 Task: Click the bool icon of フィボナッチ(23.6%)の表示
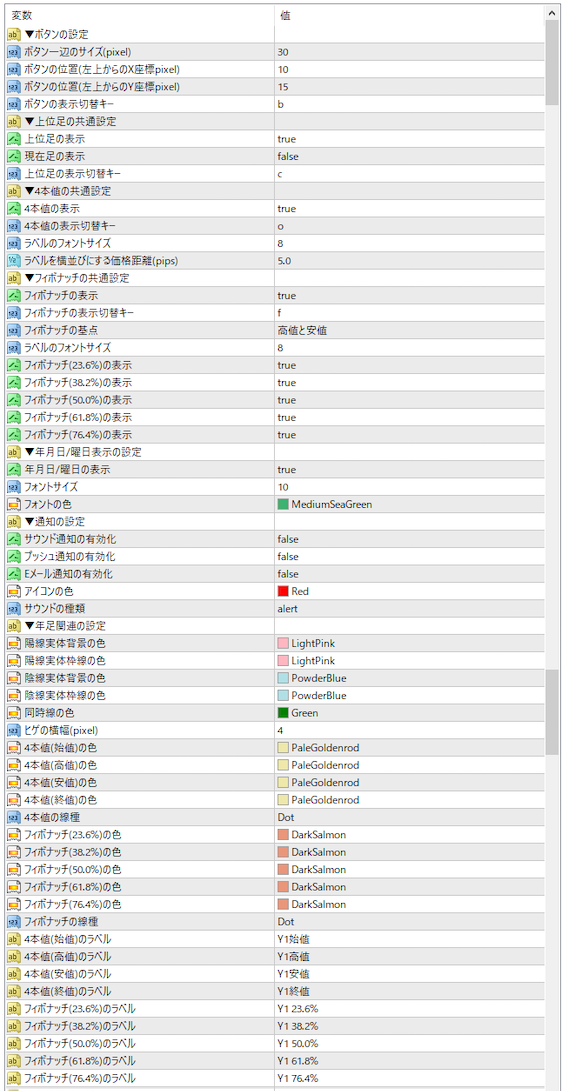click(14, 365)
